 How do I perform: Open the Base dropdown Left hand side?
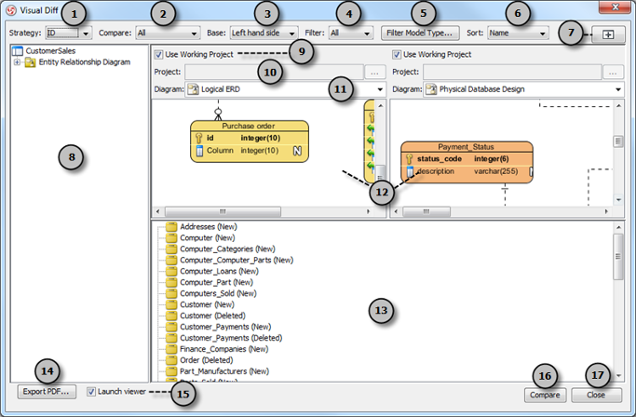264,33
